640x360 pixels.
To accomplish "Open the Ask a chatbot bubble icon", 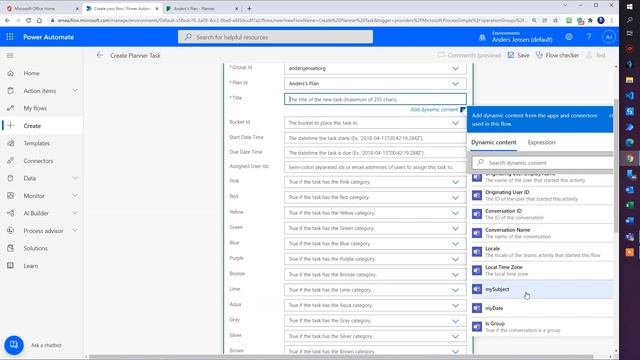I will pyautogui.click(x=14, y=345).
